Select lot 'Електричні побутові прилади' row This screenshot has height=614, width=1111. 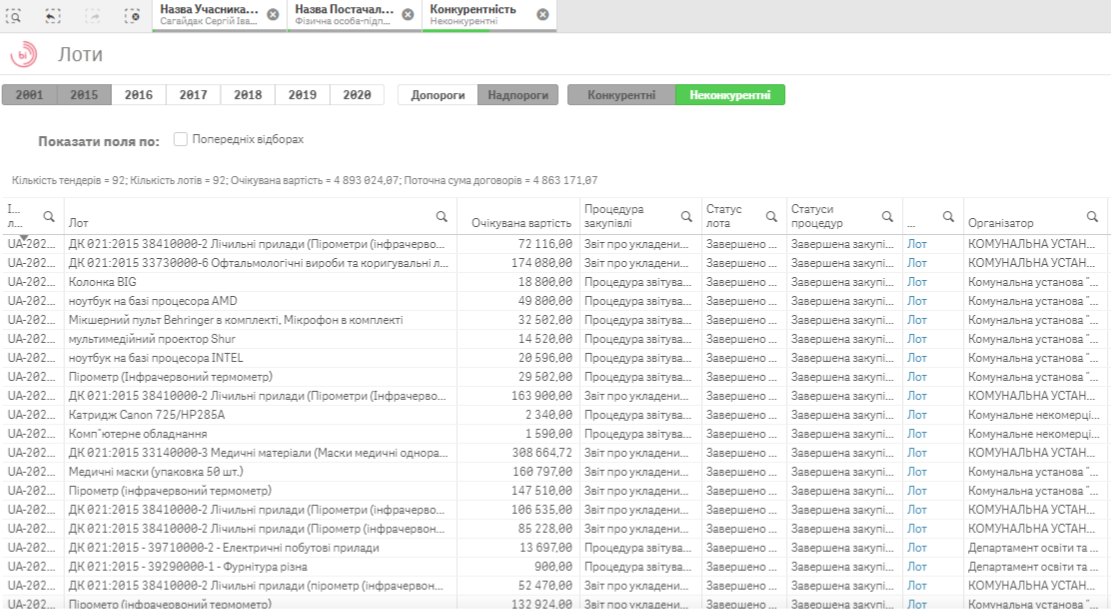click(x=224, y=547)
